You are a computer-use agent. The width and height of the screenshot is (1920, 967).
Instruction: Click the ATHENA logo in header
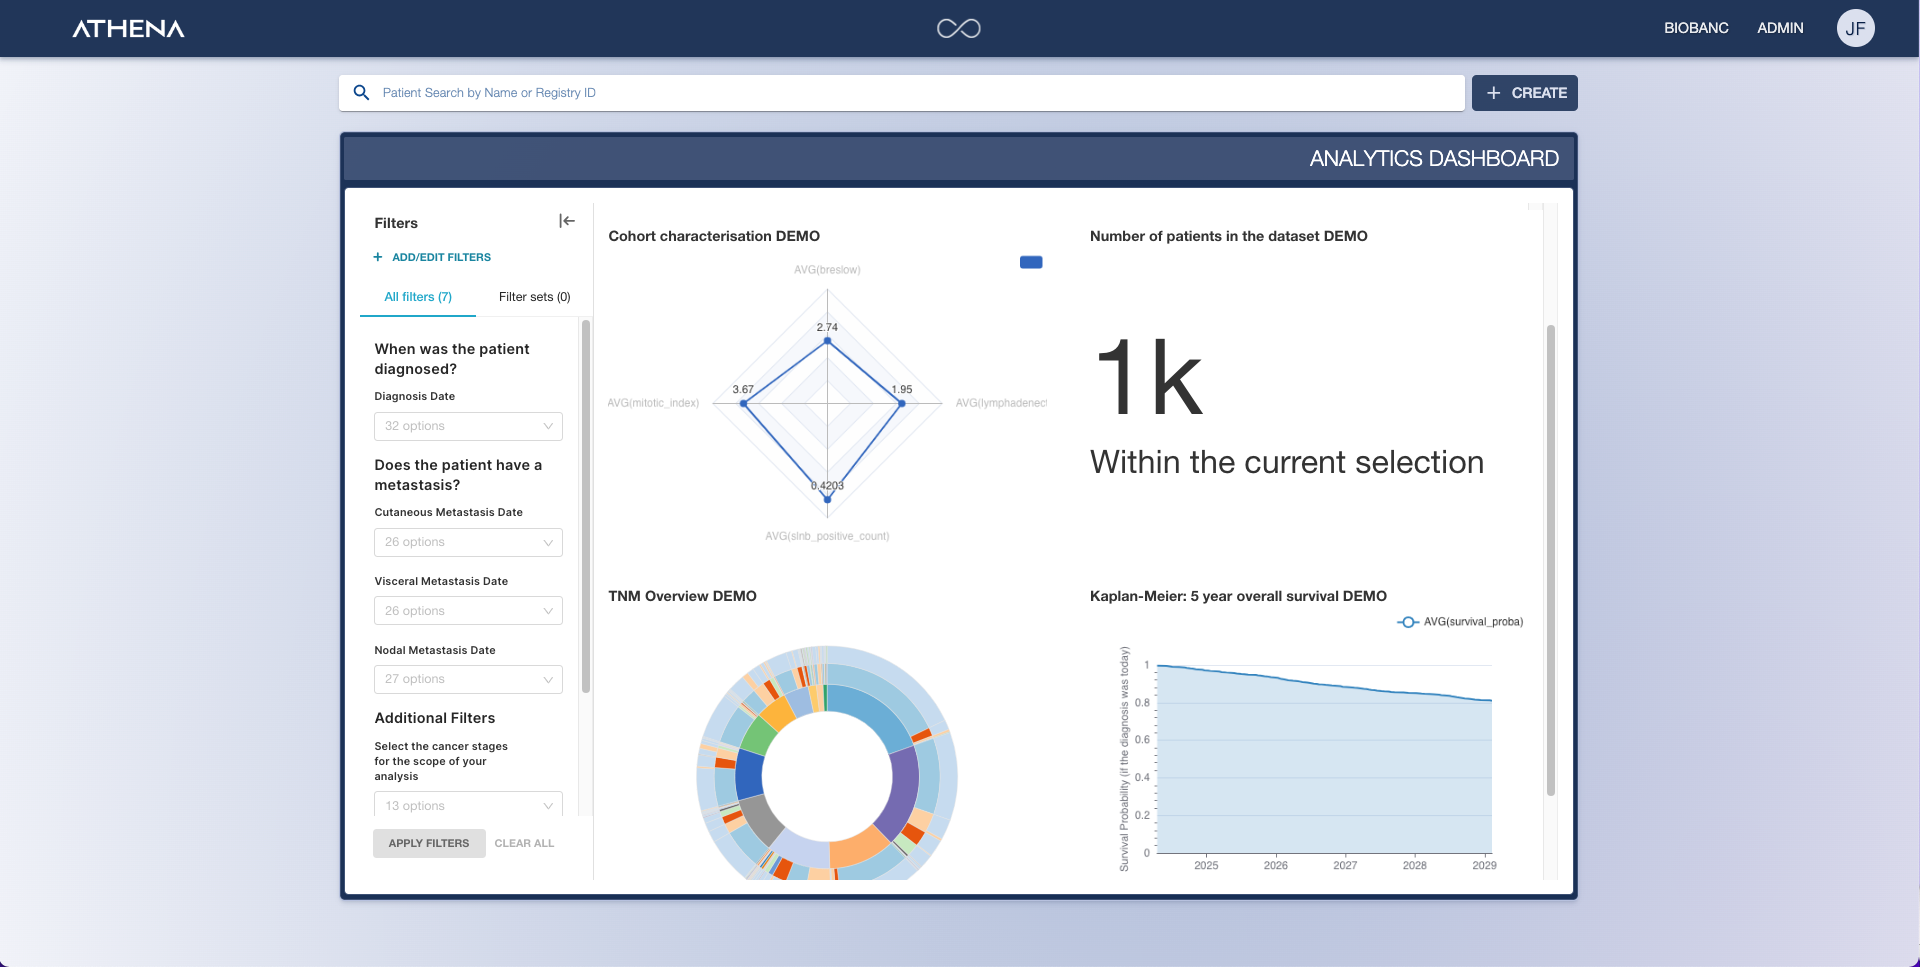click(x=128, y=29)
